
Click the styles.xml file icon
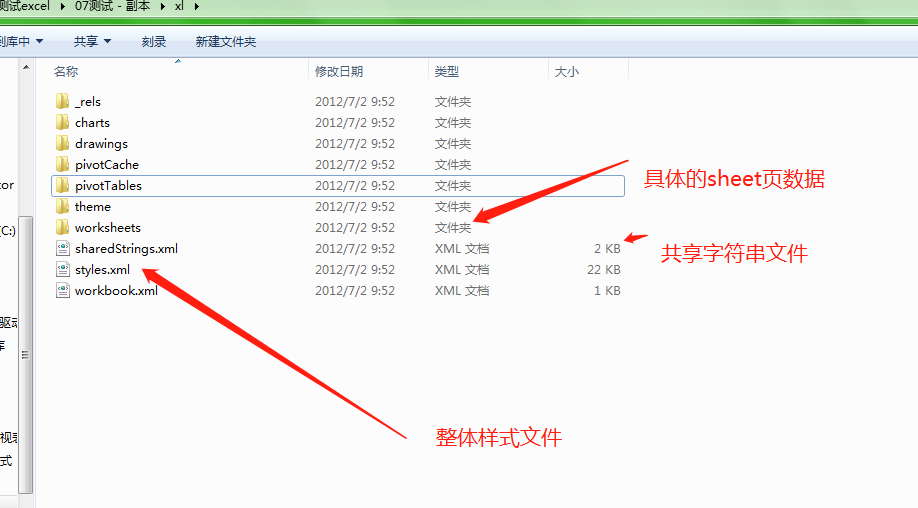pos(63,270)
